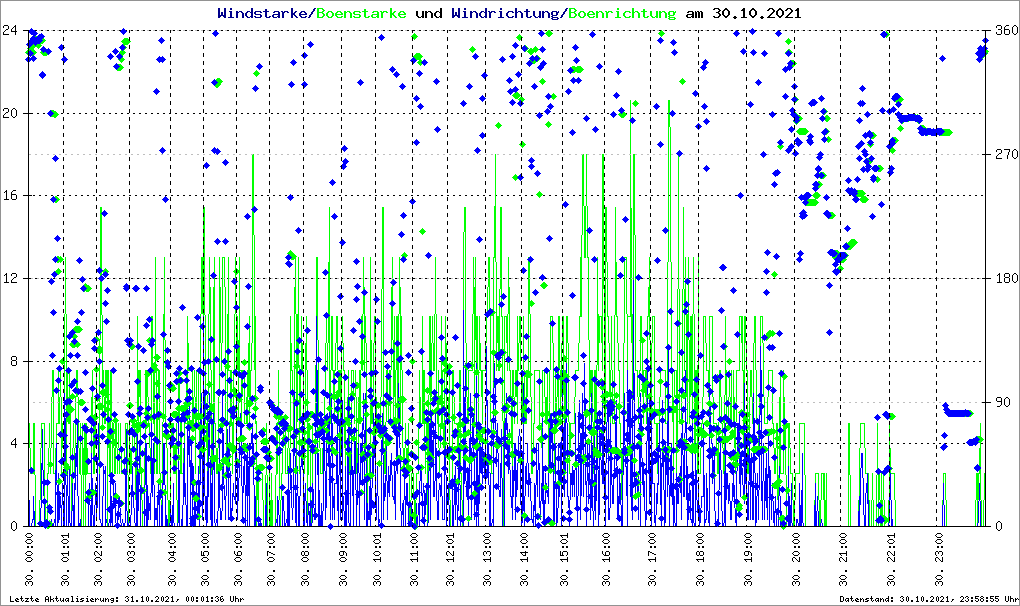The image size is (1020, 606).
Task: Click the '30. 23:00' time axis label
Action: pyautogui.click(x=938, y=561)
